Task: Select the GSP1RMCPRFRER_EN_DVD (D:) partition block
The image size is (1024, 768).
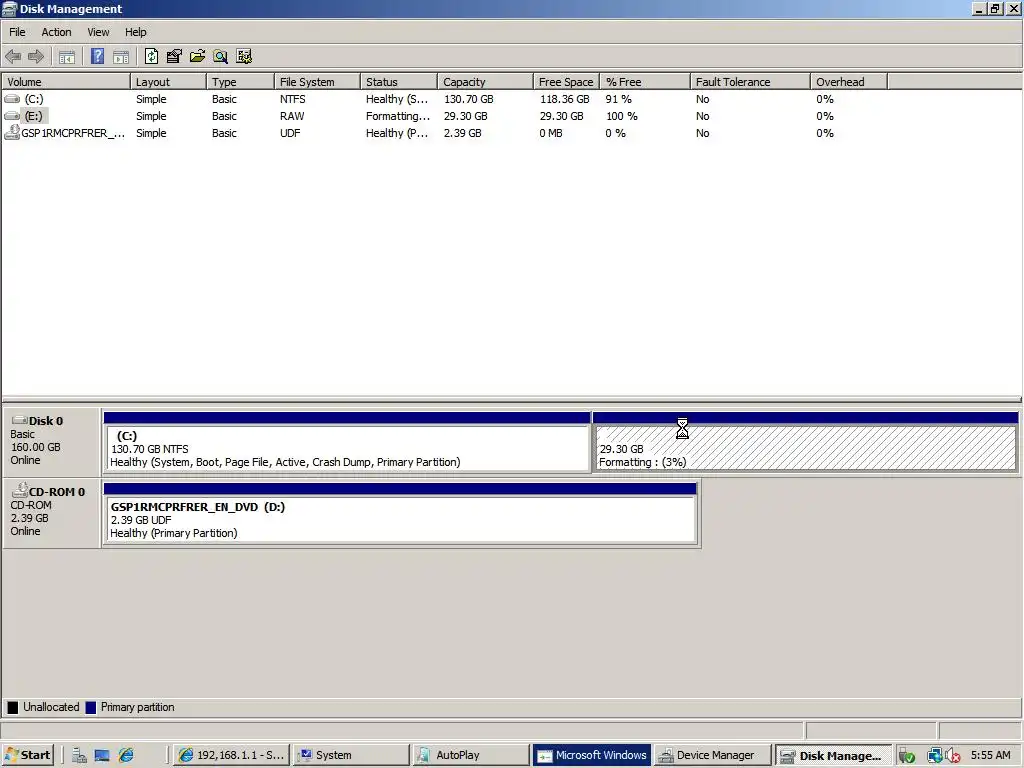Action: pos(400,513)
